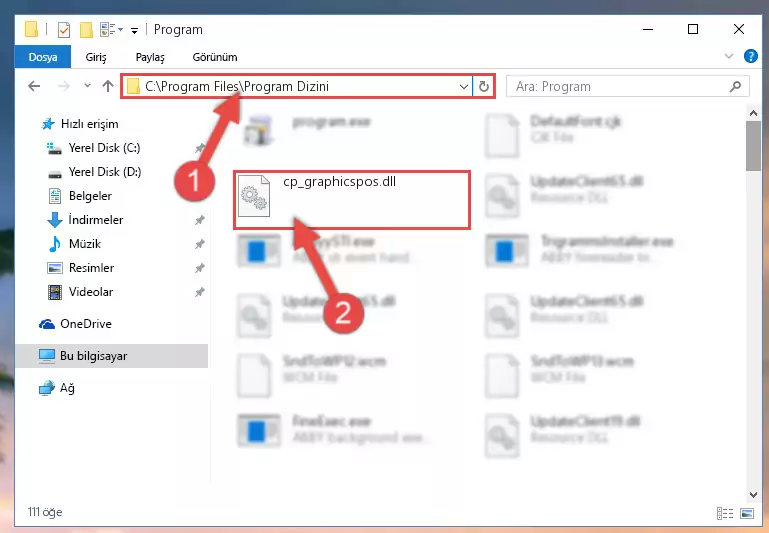
Task: Refresh the current folder view
Action: (x=484, y=86)
